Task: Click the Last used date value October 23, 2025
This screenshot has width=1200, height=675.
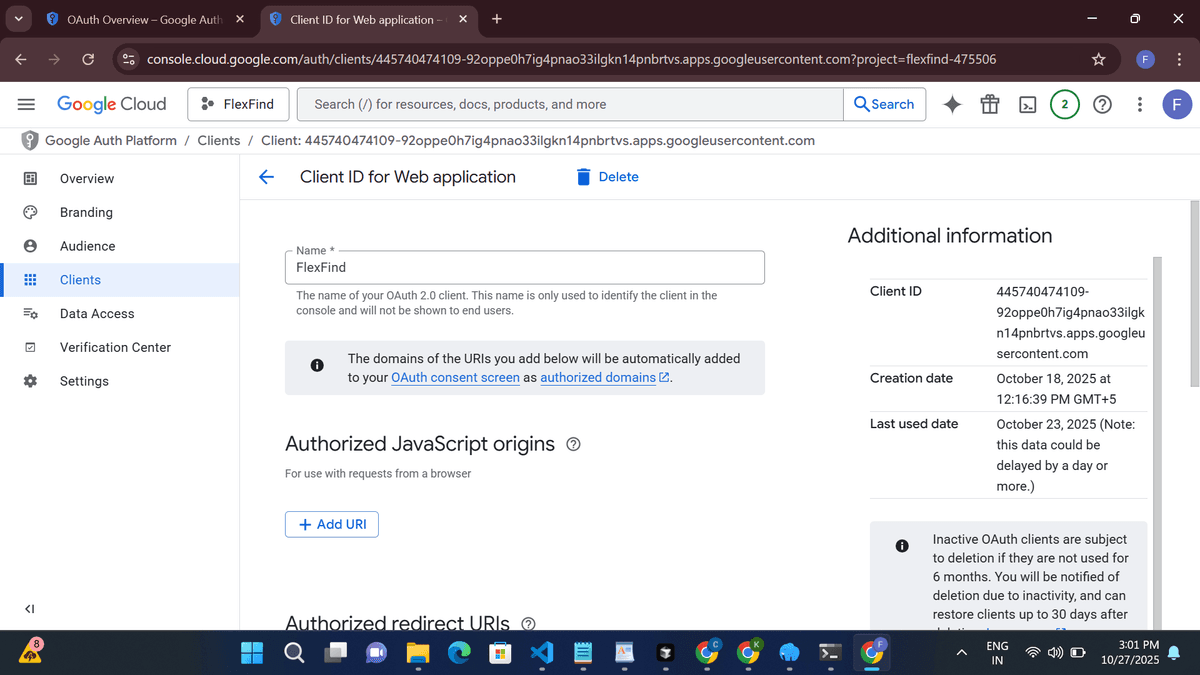Action: click(1066, 455)
